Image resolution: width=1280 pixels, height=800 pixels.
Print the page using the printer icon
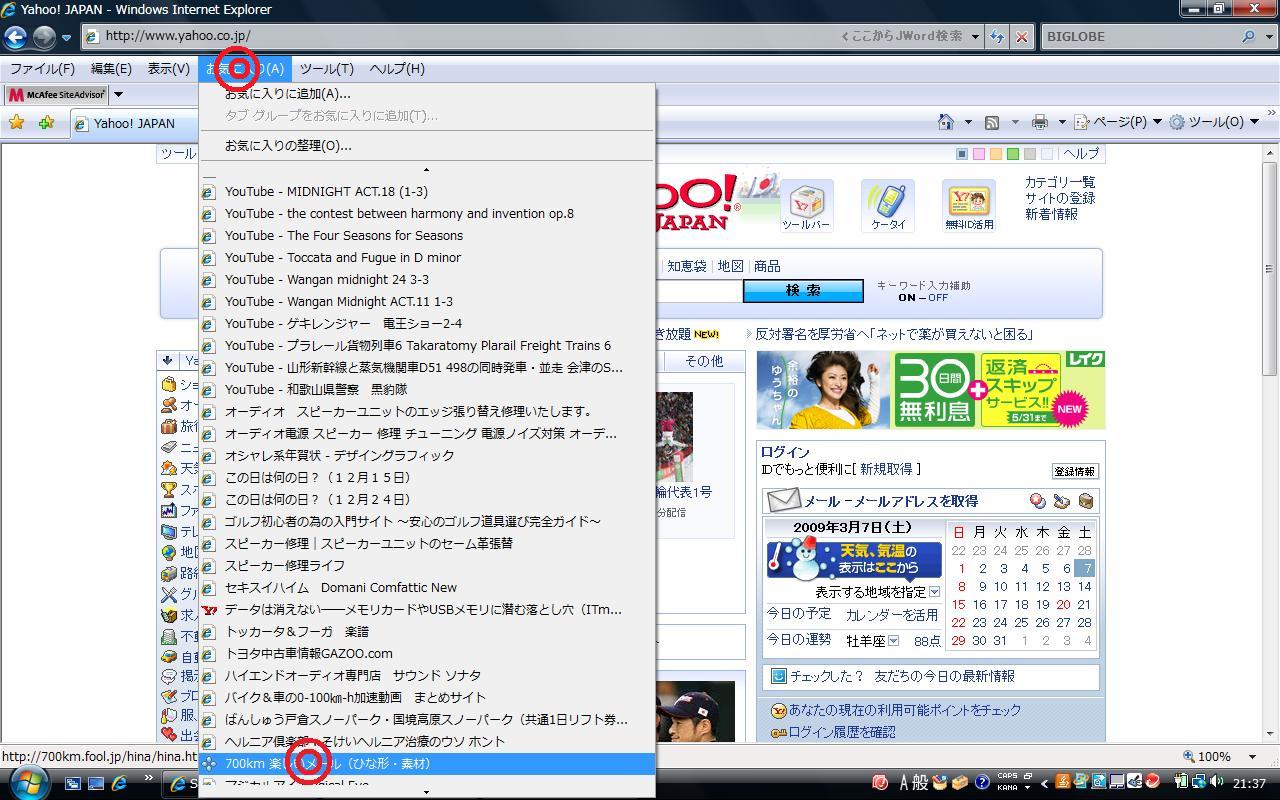click(x=1040, y=122)
